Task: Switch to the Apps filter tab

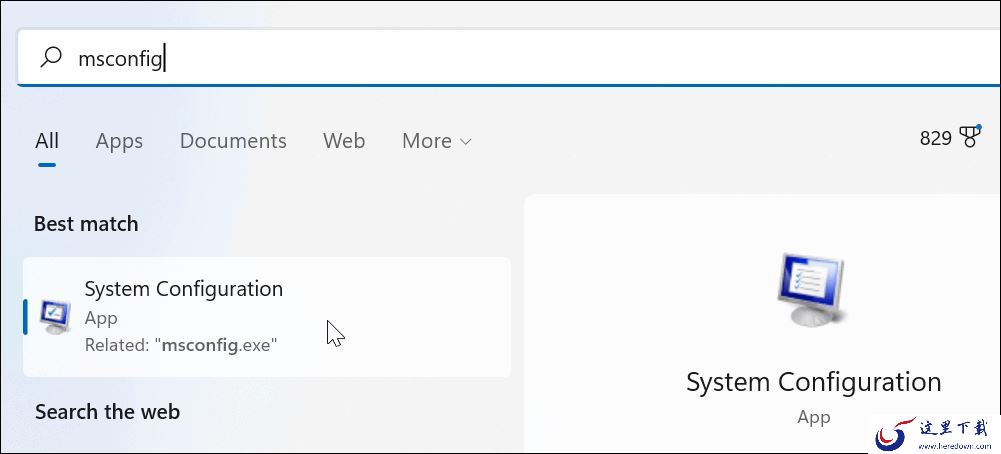Action: 119,141
